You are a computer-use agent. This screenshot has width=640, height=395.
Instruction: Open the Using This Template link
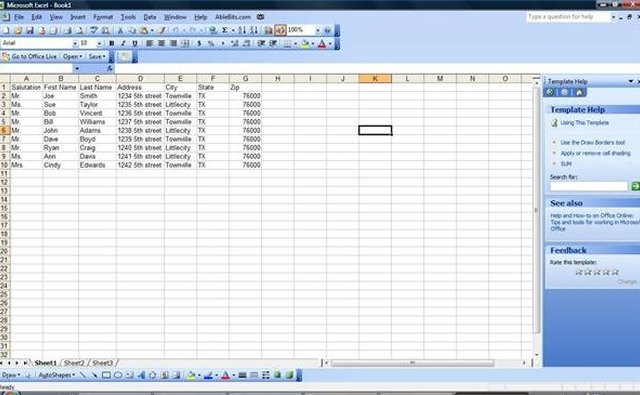click(584, 122)
